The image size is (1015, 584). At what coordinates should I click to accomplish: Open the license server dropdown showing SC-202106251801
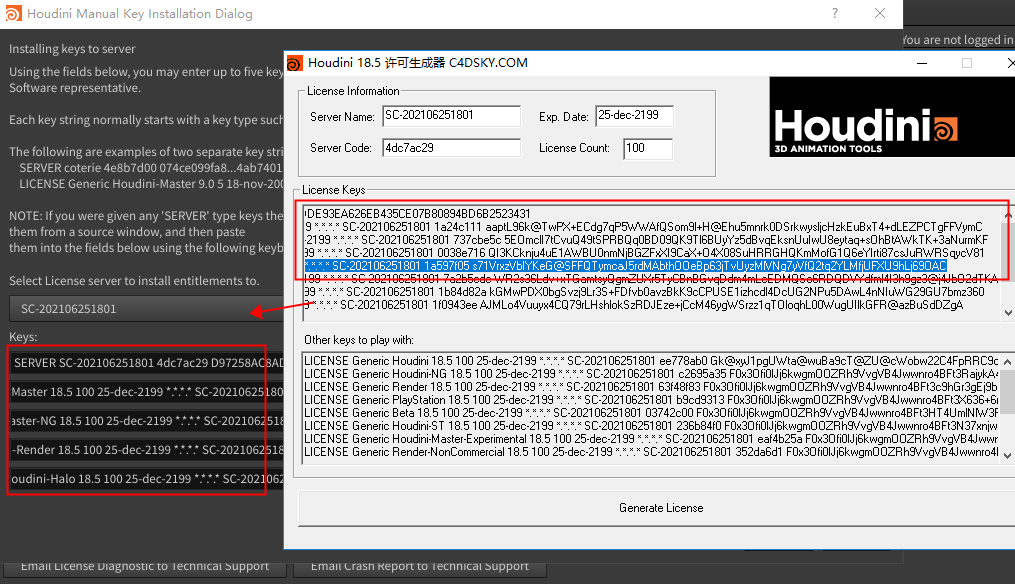147,309
